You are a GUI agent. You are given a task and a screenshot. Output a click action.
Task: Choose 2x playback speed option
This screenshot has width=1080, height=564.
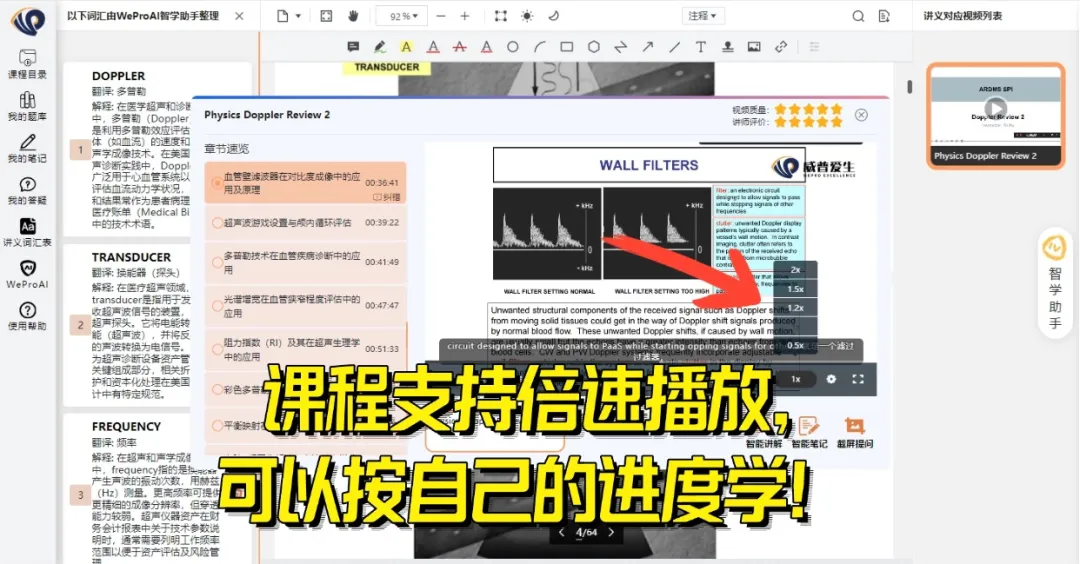pos(795,270)
